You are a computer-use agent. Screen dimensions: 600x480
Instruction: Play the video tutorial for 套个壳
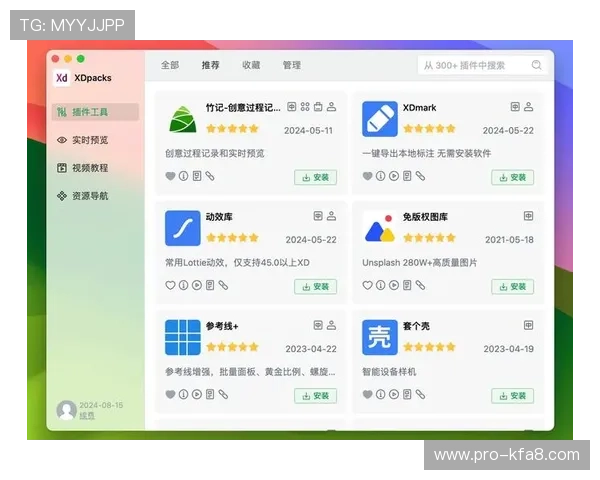point(394,394)
